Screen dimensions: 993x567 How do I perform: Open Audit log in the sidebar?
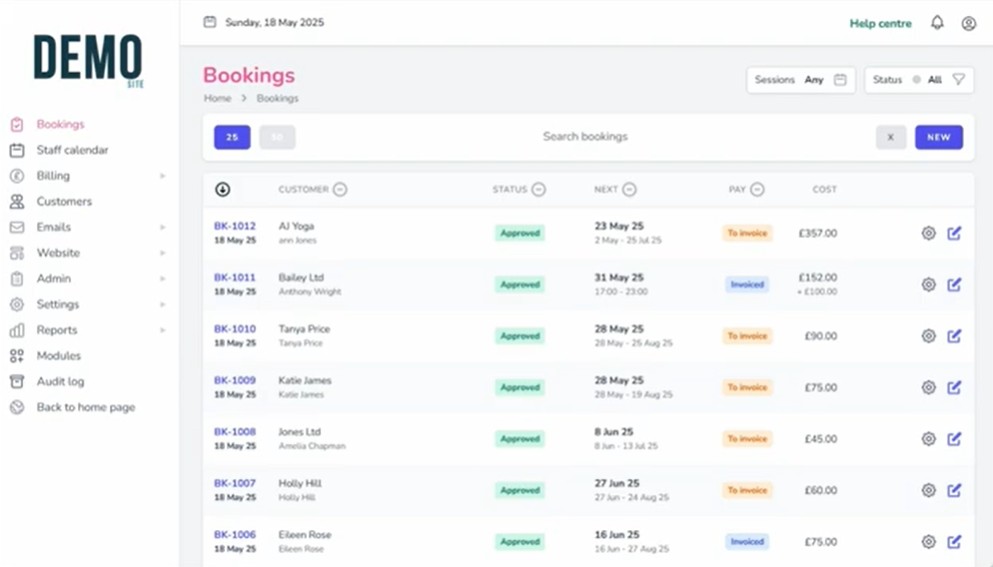60,381
